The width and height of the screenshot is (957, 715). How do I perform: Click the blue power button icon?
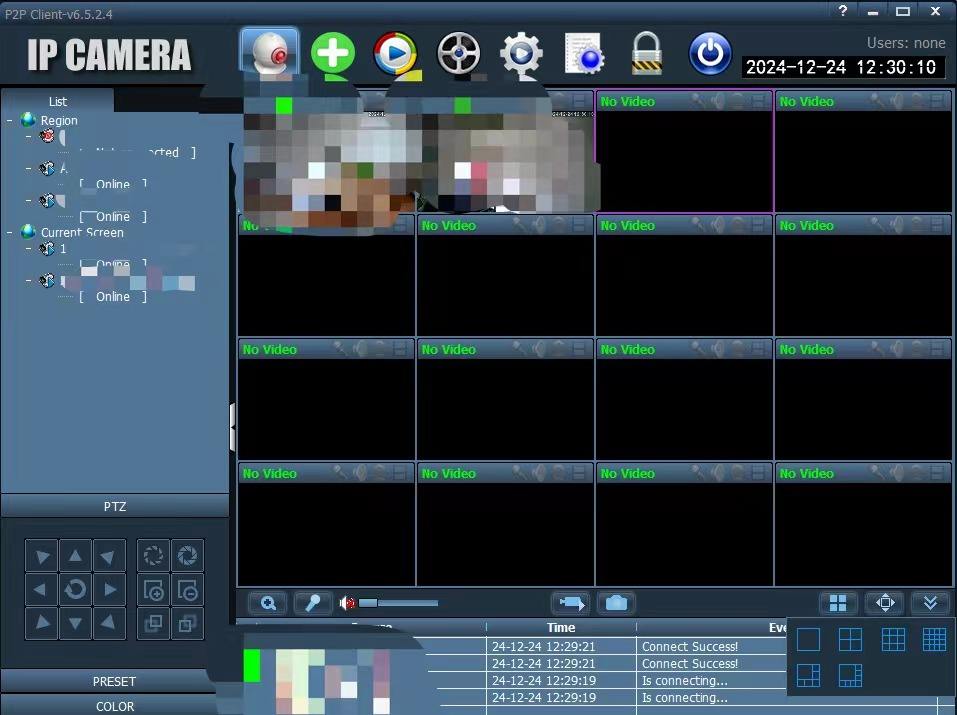[710, 54]
